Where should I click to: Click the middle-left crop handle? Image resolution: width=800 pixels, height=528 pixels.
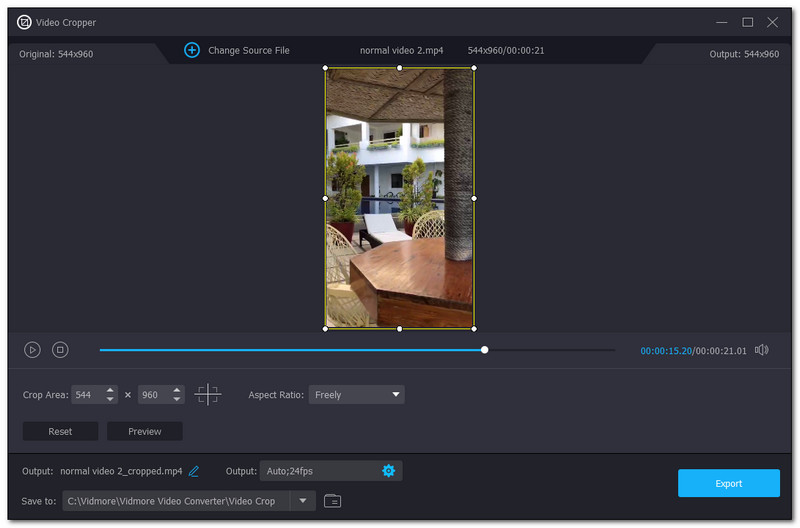tap(326, 198)
